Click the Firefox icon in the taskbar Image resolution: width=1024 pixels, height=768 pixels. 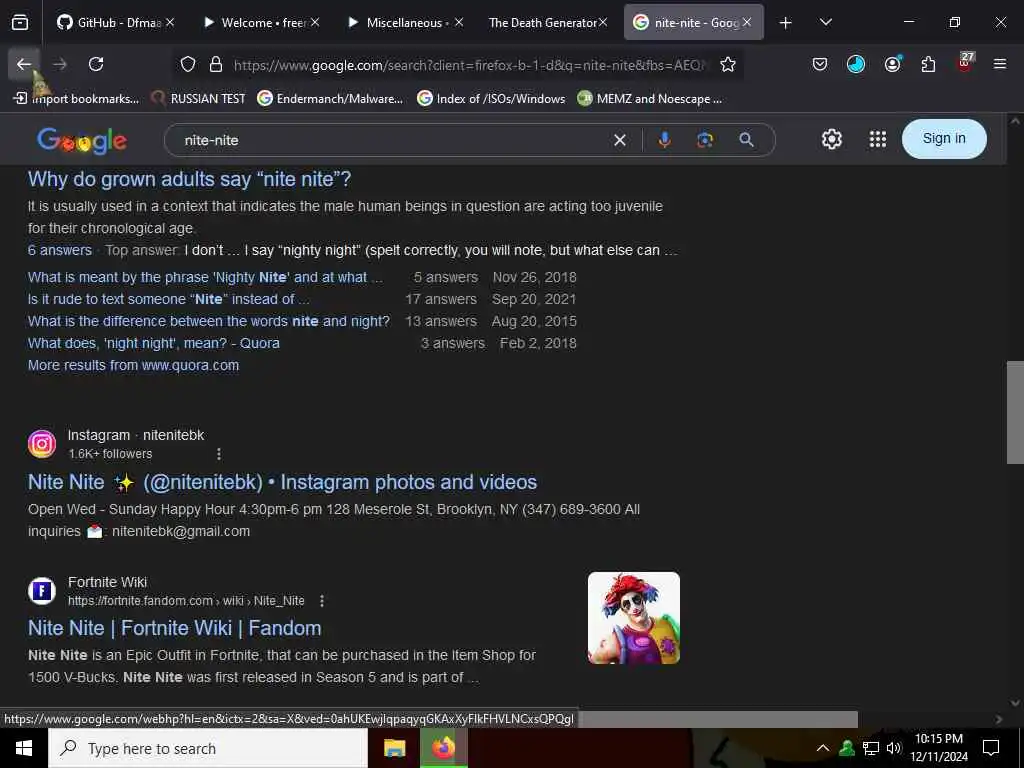pos(443,748)
